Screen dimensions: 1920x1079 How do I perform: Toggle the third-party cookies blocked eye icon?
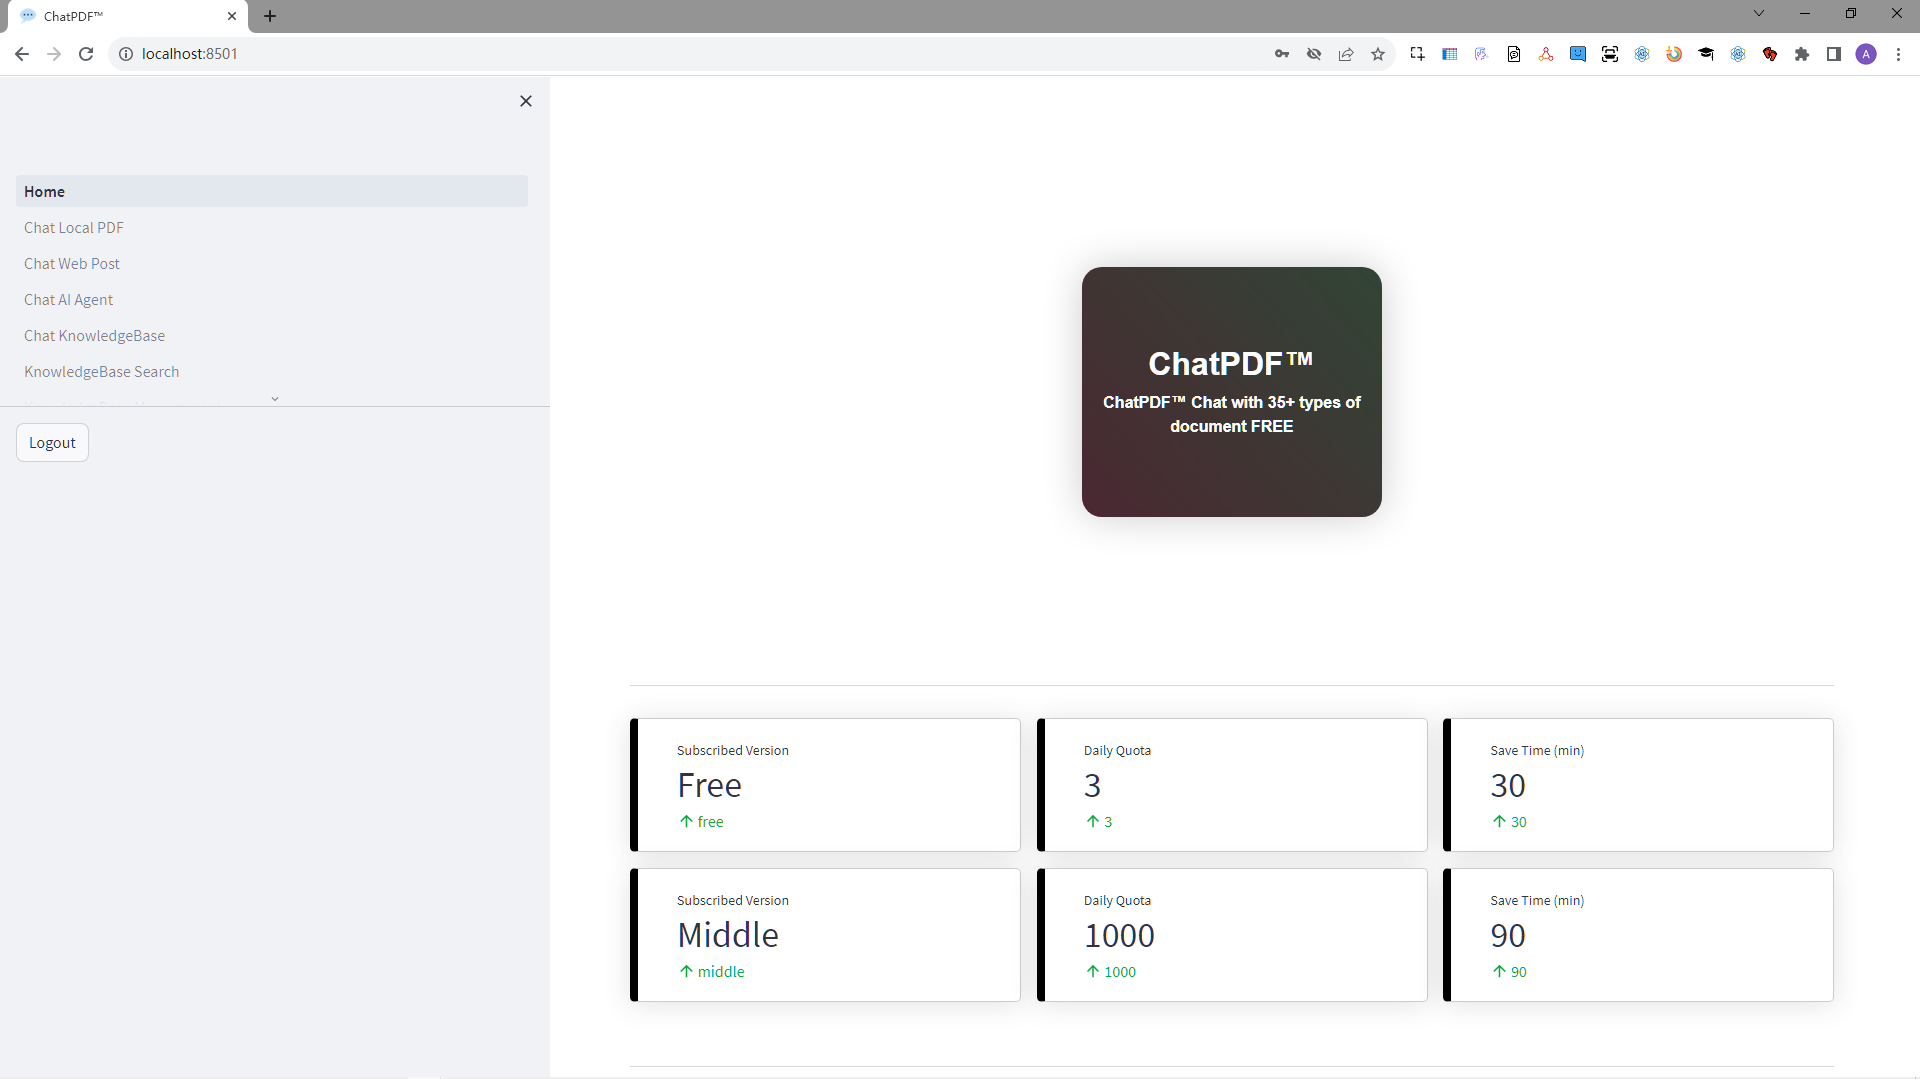coord(1314,54)
